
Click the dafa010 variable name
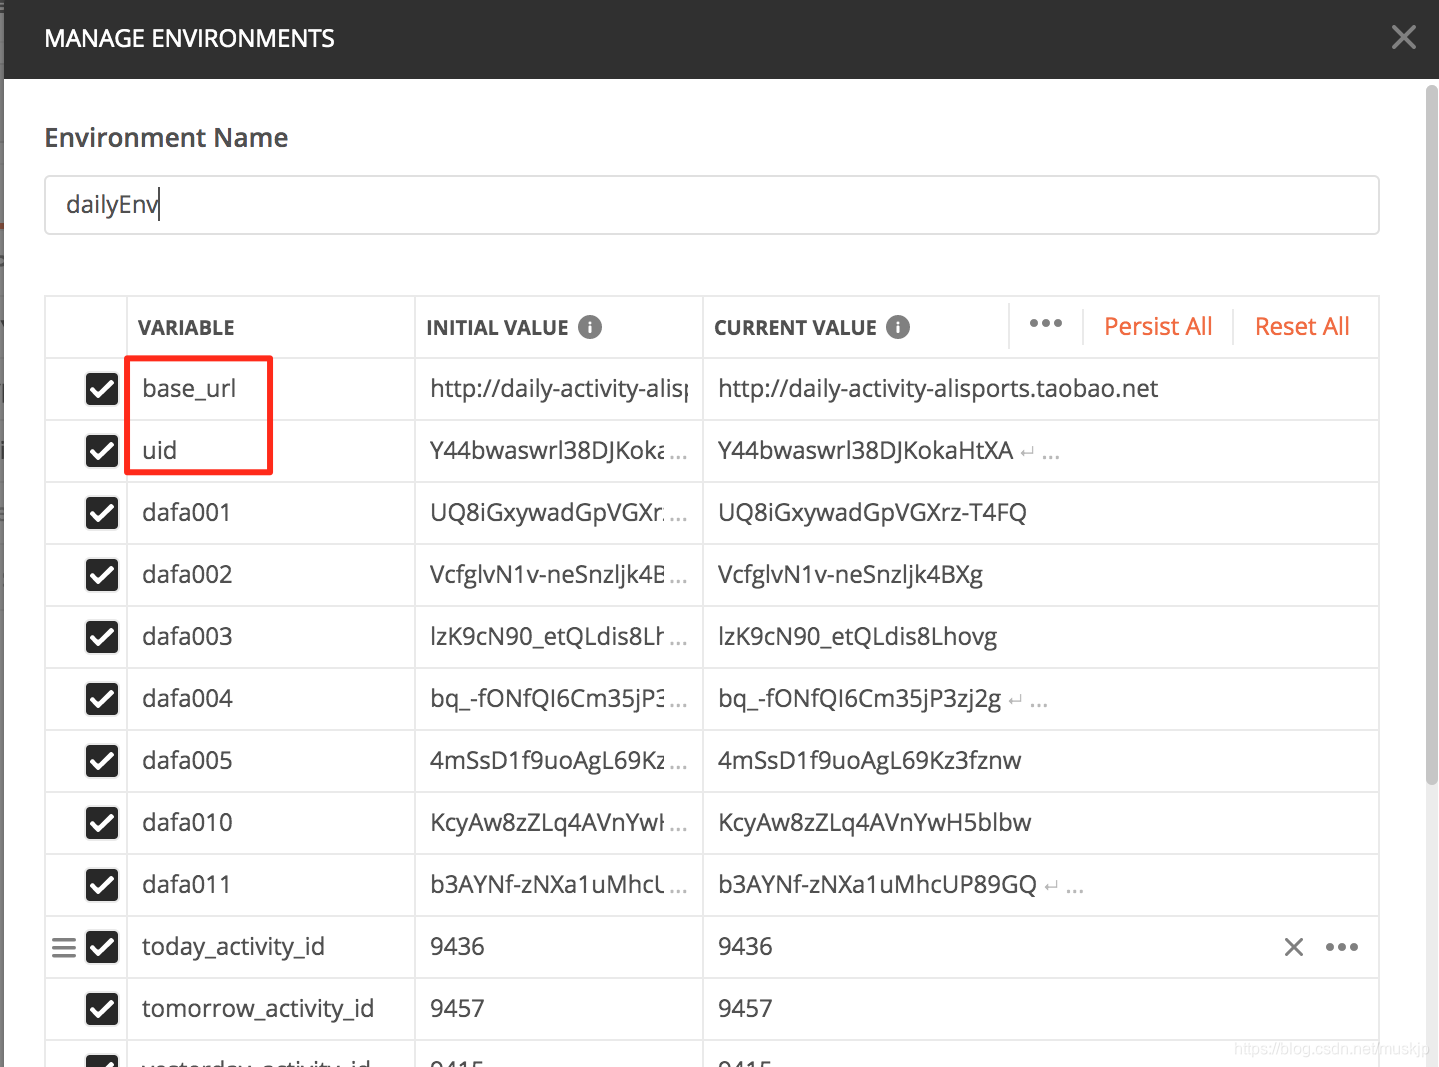tap(187, 823)
